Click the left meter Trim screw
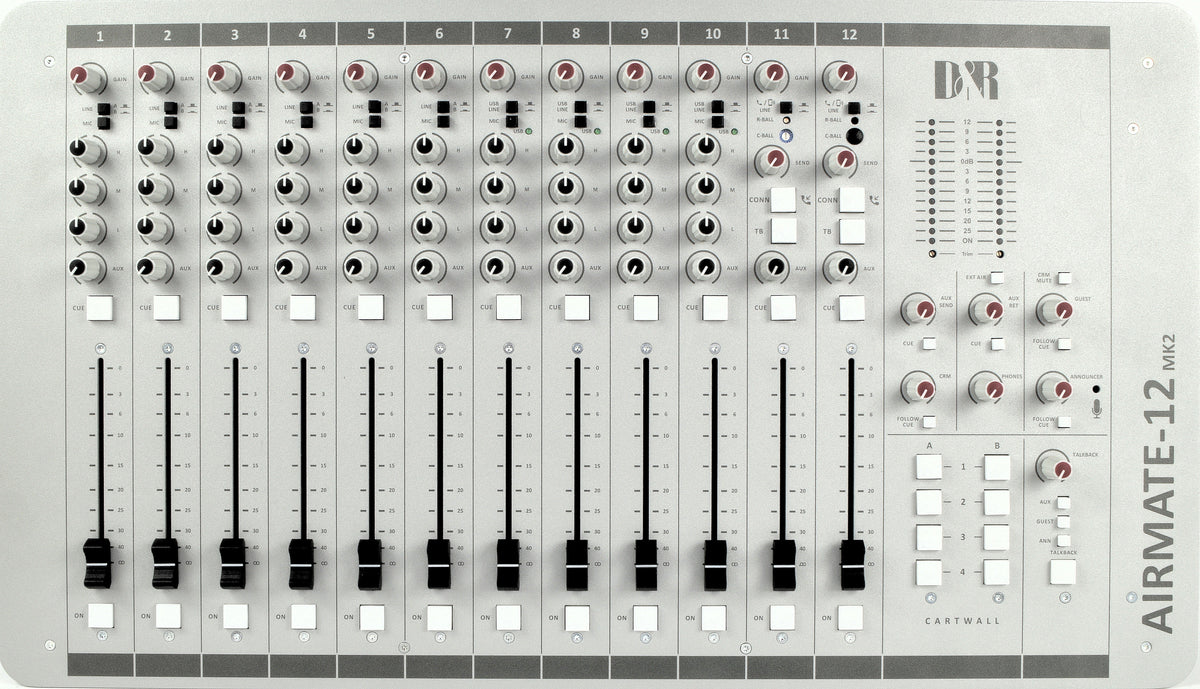The image size is (1200, 689). (x=931, y=253)
